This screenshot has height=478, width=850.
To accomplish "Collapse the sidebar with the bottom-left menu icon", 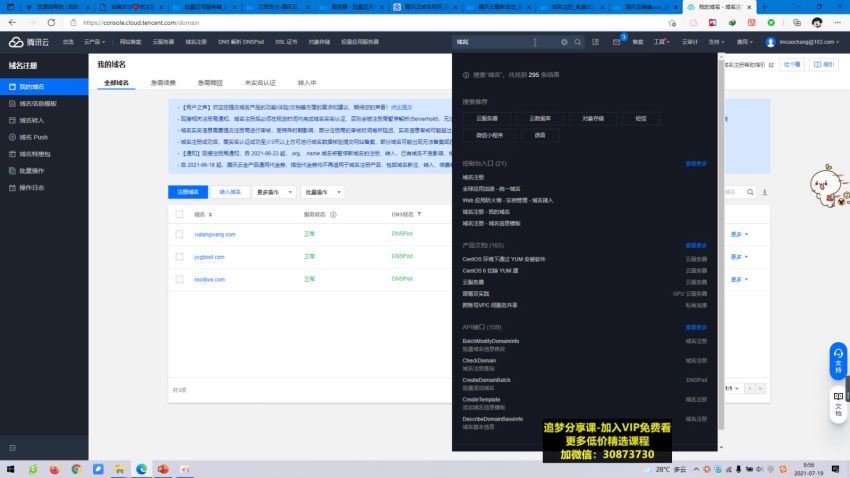I will (12, 448).
